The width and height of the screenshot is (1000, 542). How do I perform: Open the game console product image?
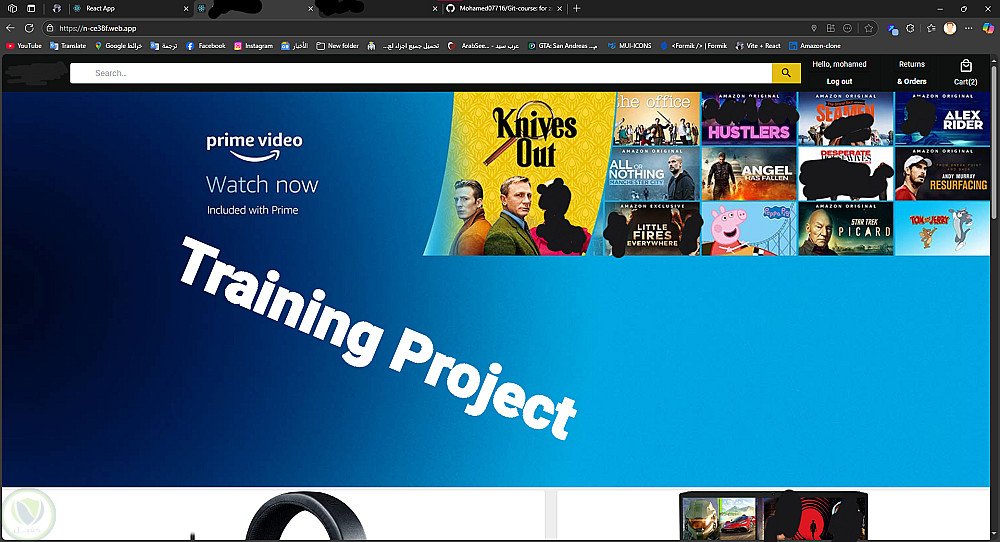(774, 515)
